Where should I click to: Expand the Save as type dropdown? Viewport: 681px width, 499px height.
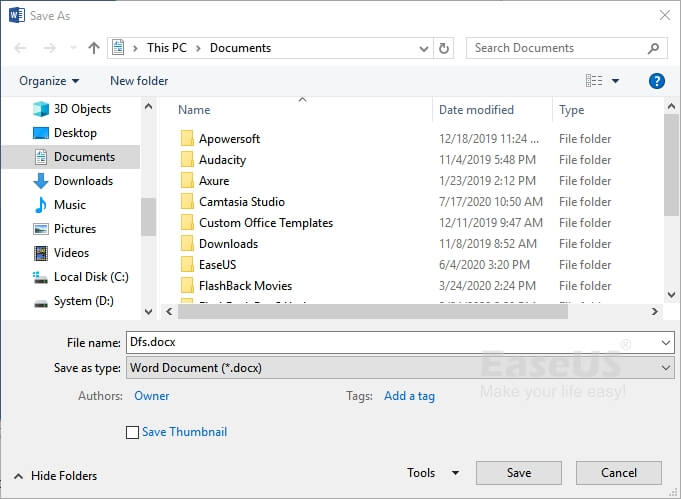point(667,368)
